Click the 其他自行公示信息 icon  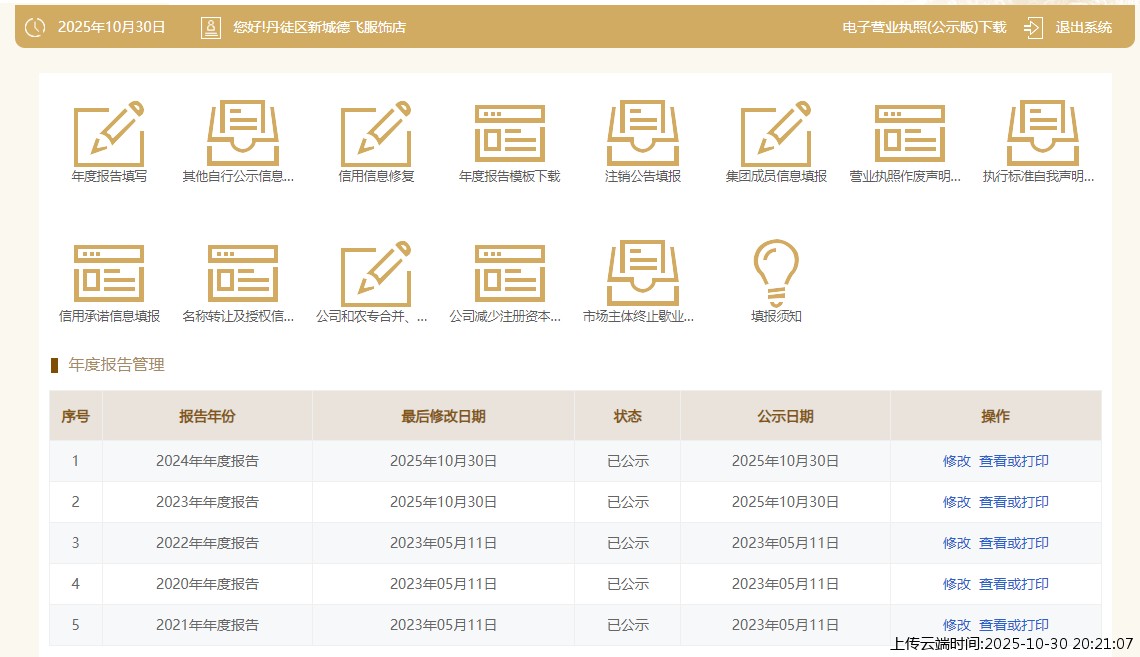click(x=243, y=135)
